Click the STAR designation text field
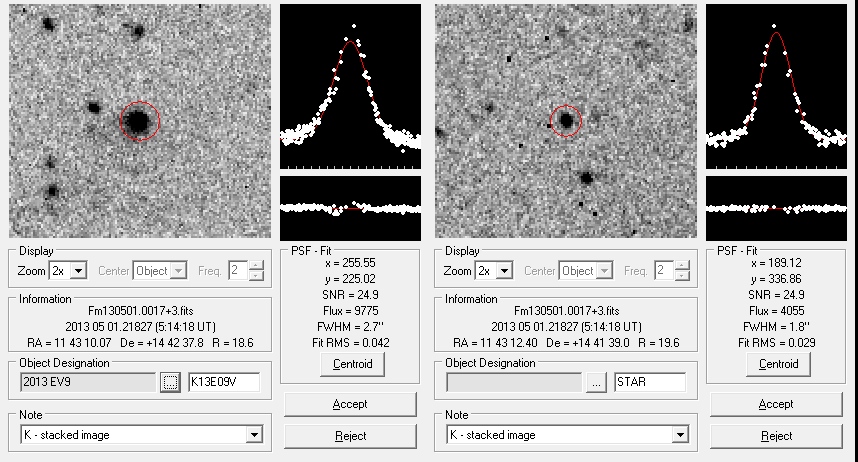The width and height of the screenshot is (858, 462). pyautogui.click(x=649, y=382)
